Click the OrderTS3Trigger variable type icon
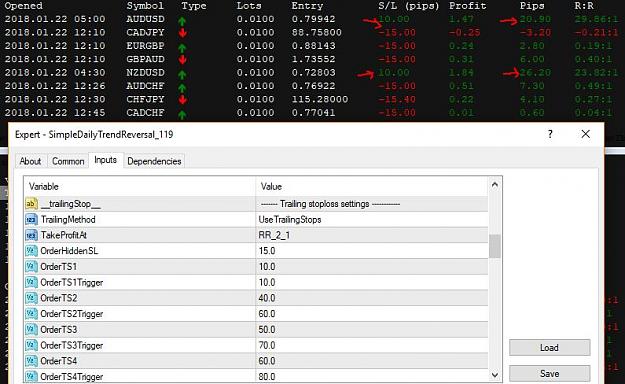The image size is (625, 384). click(x=31, y=345)
